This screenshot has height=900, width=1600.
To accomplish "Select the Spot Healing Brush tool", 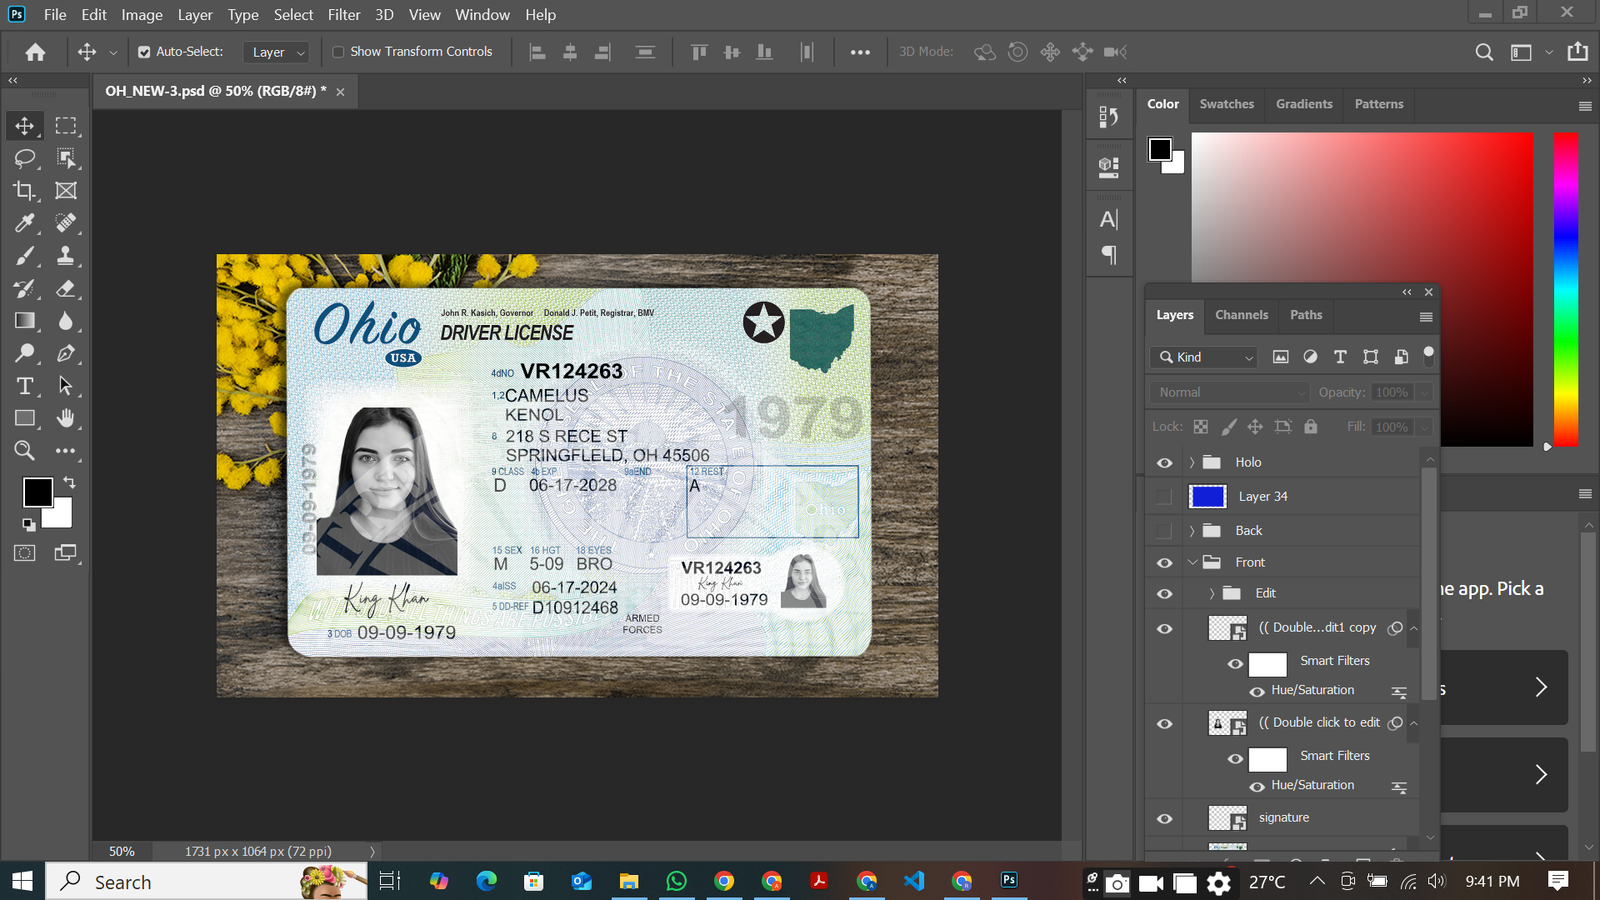I will pyautogui.click(x=66, y=223).
